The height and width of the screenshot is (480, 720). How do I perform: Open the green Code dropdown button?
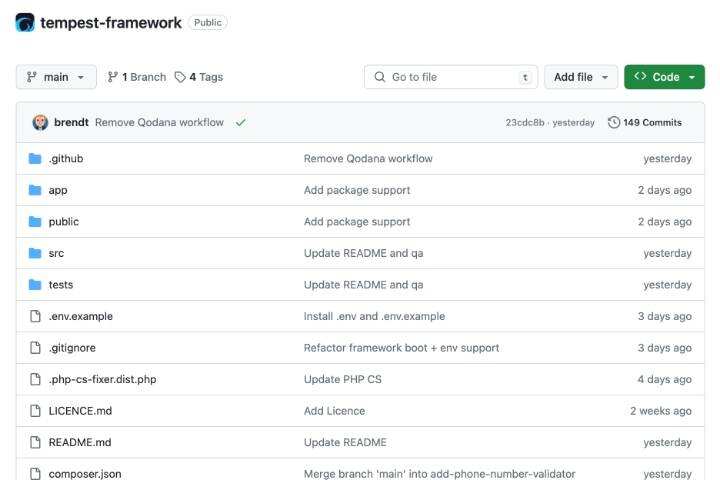click(664, 77)
